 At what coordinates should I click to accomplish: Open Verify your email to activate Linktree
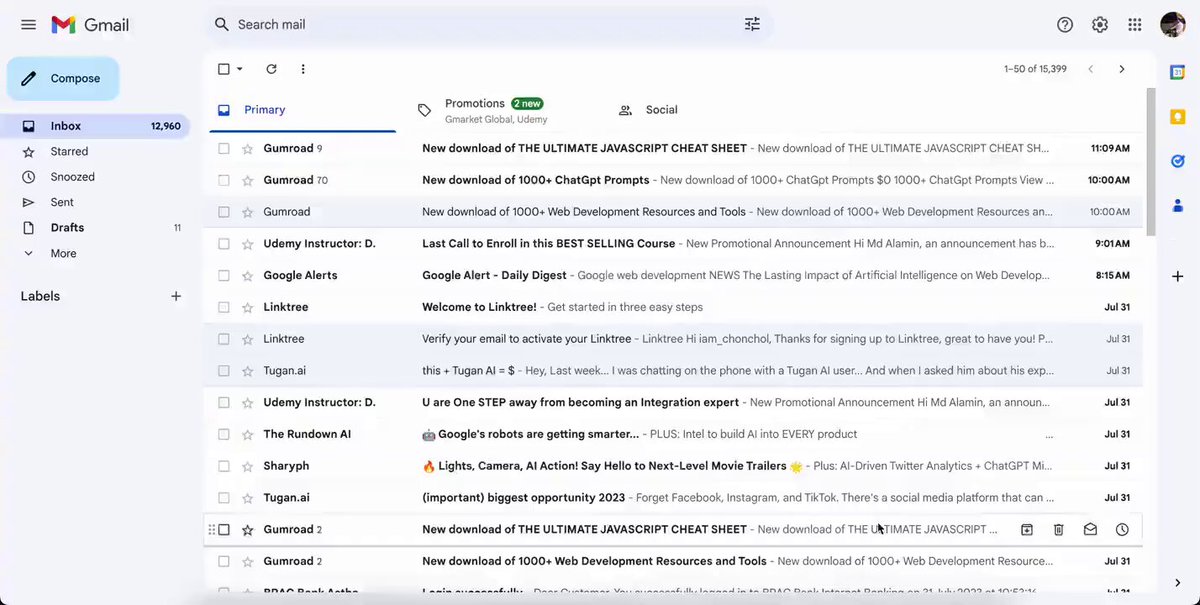(x=673, y=339)
